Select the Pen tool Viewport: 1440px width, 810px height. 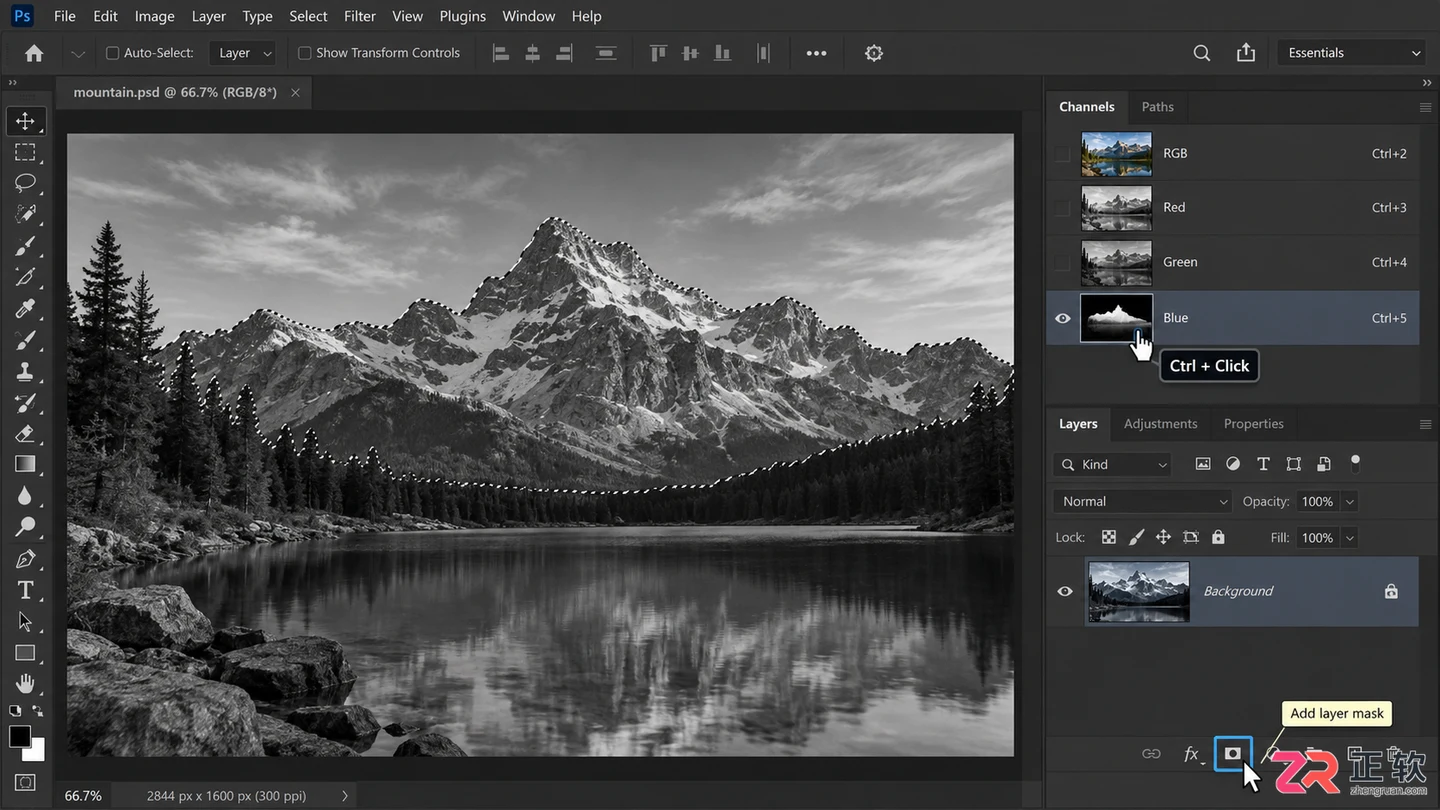point(25,559)
